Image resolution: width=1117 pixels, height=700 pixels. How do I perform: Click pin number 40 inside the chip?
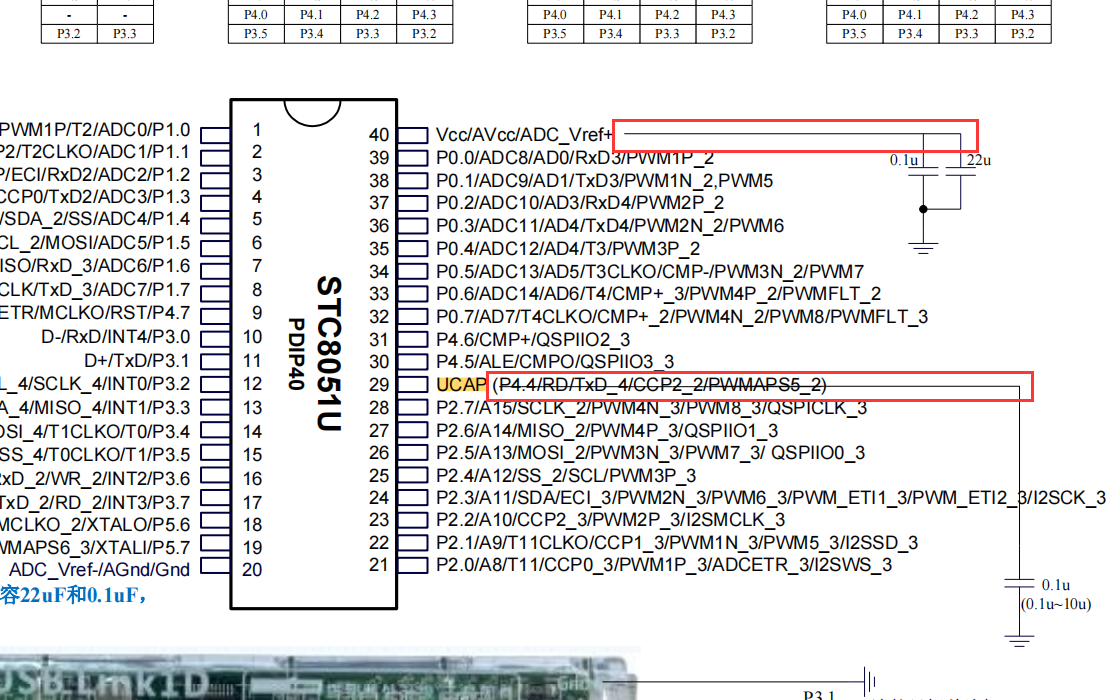[x=379, y=135]
